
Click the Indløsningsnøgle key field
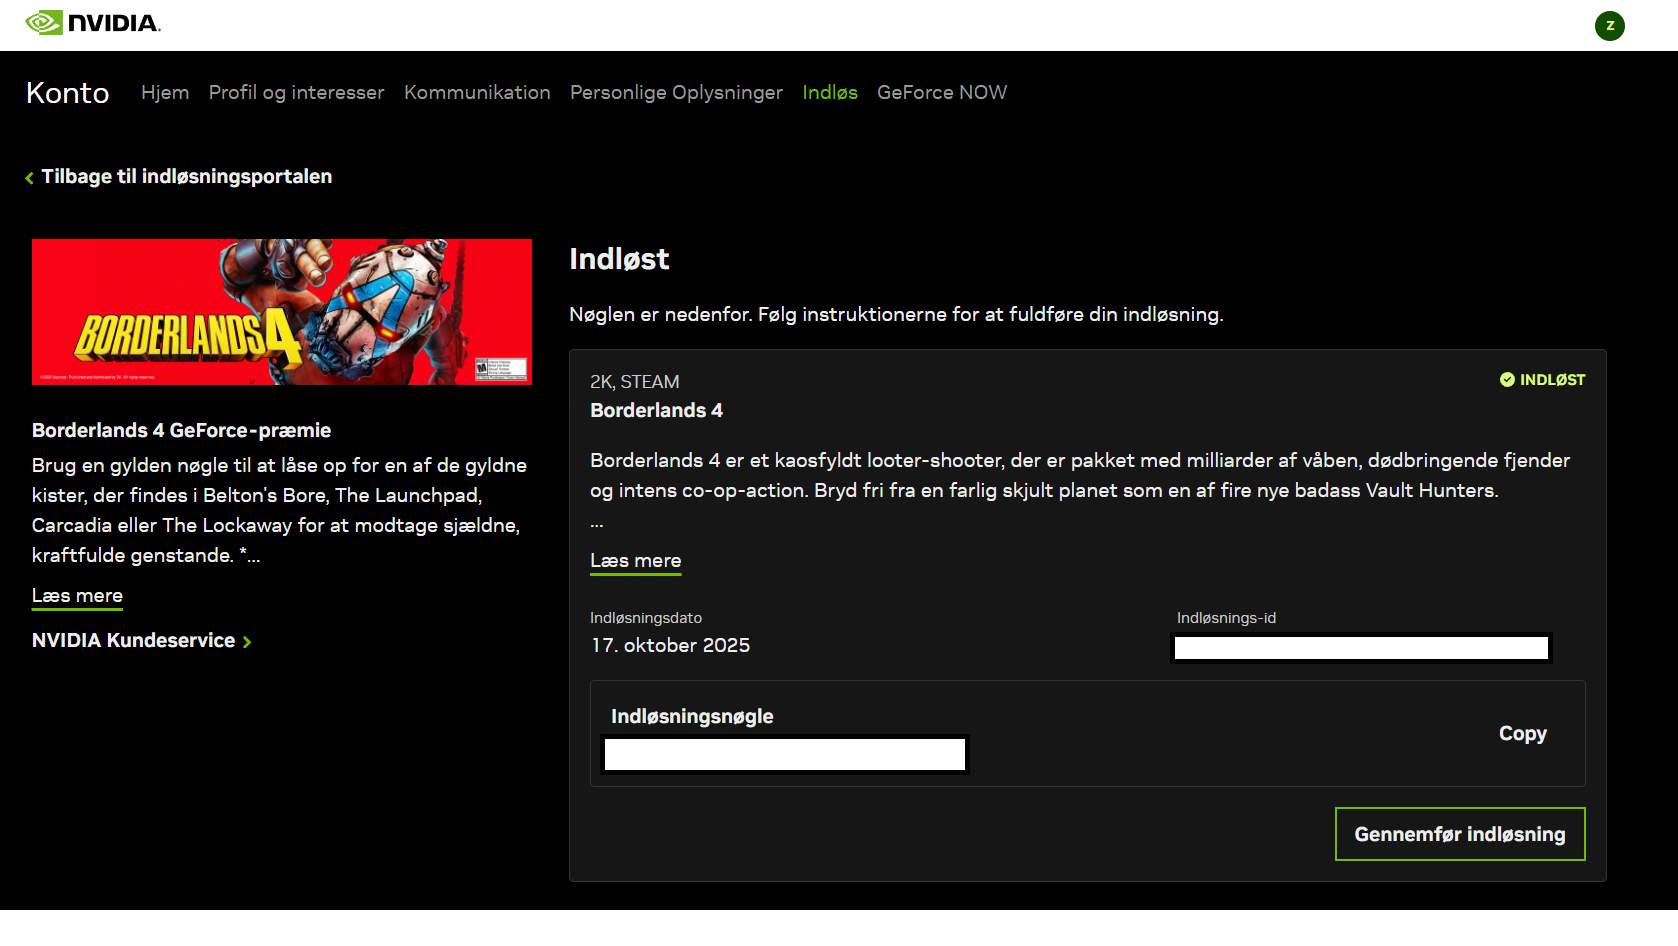pos(784,754)
